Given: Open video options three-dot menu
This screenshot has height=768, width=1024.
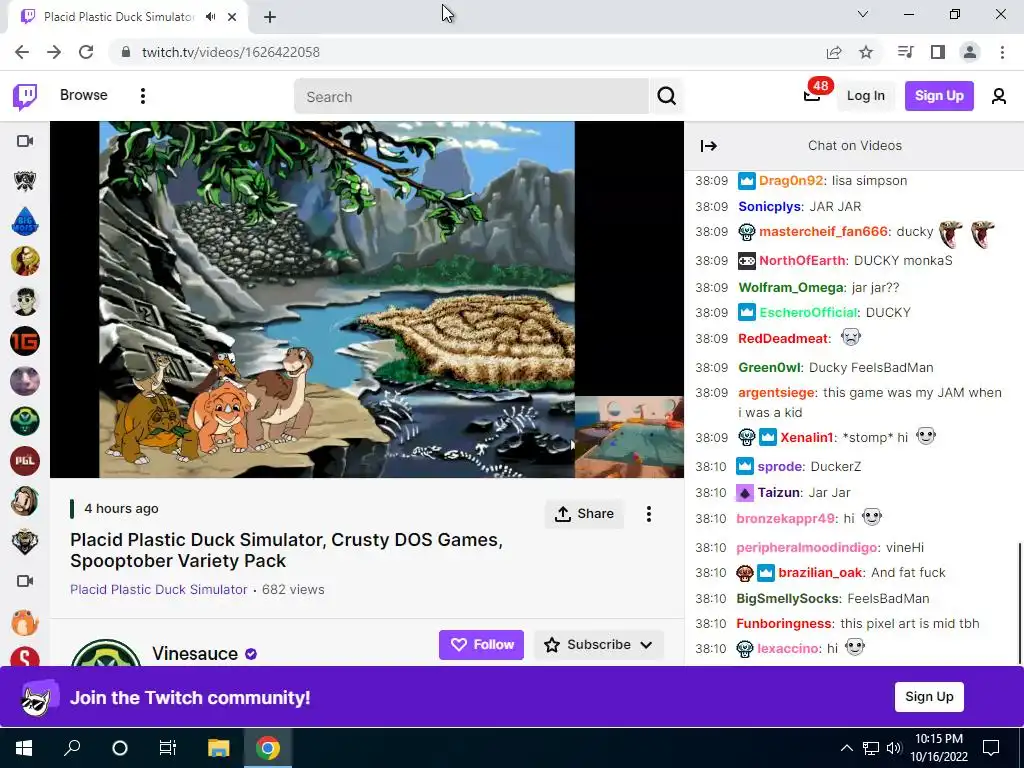Looking at the screenshot, I should 648,514.
